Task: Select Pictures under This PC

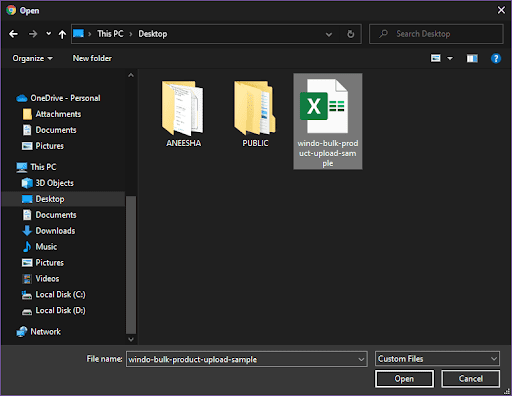Action: click(x=43, y=263)
